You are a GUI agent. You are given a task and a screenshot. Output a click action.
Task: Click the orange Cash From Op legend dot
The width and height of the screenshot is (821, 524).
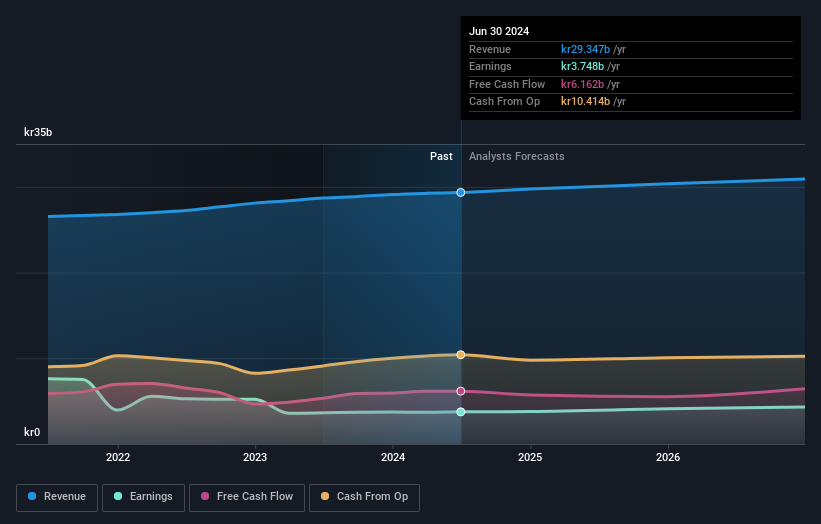[x=325, y=496]
